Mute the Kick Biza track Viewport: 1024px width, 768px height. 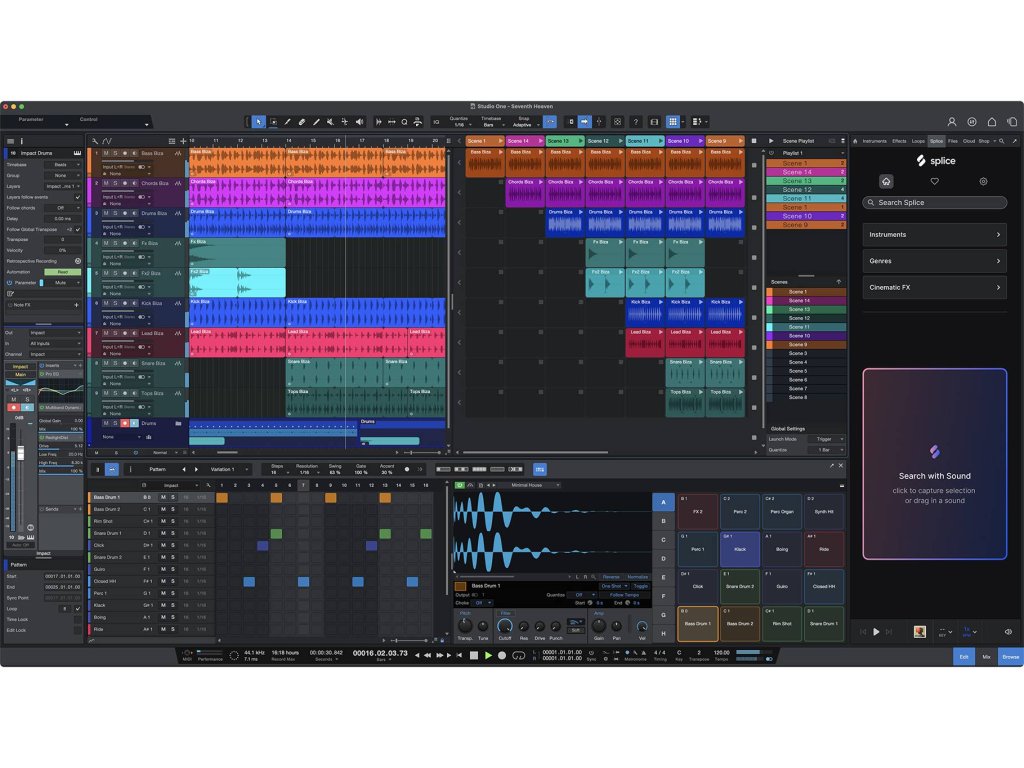coord(106,304)
